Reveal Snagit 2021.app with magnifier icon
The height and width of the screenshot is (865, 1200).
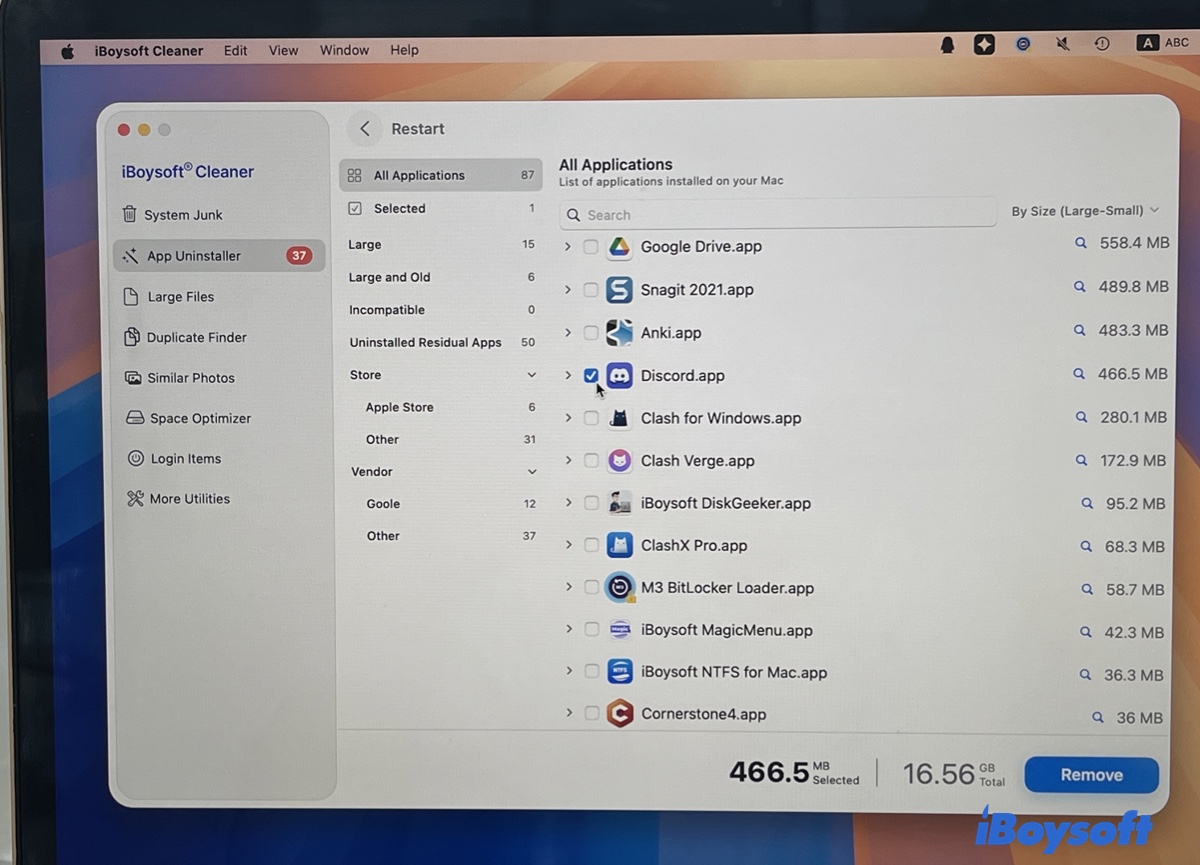click(1080, 286)
